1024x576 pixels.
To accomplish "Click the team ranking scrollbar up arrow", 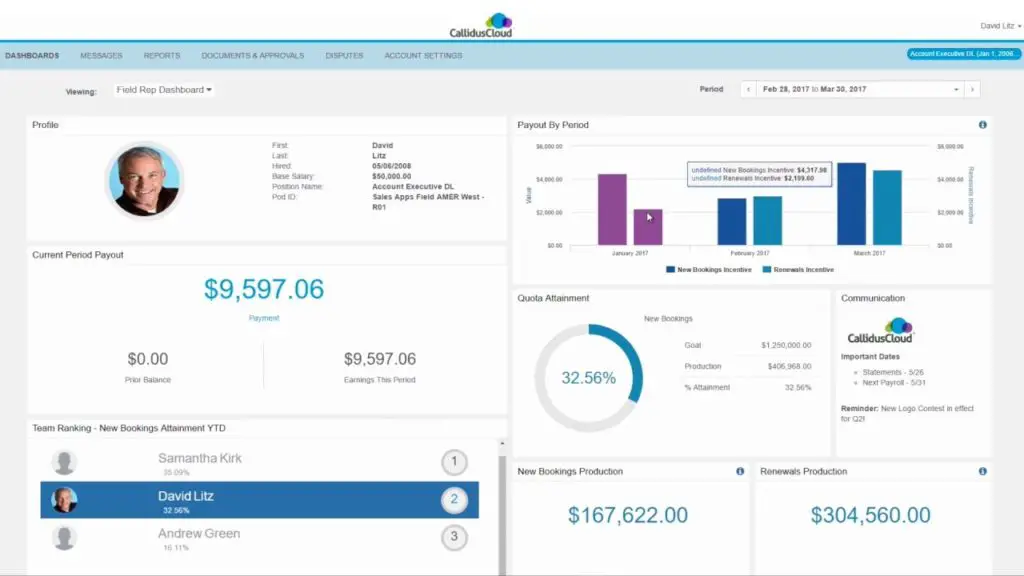I will [x=502, y=444].
